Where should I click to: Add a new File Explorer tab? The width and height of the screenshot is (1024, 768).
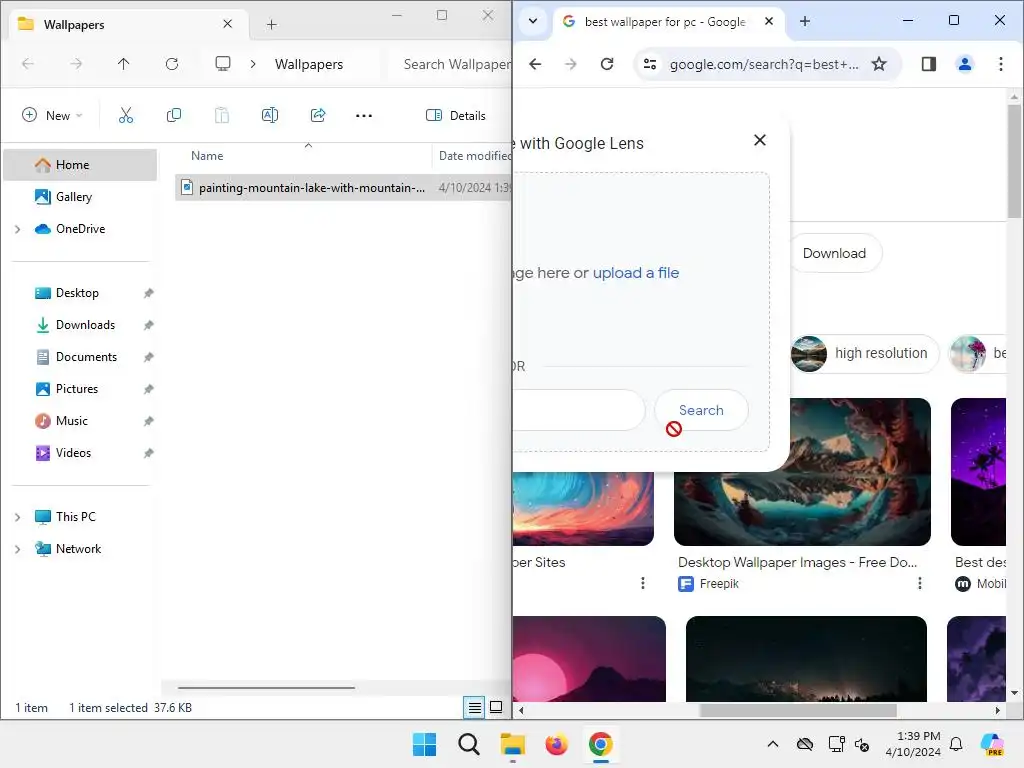click(x=272, y=25)
